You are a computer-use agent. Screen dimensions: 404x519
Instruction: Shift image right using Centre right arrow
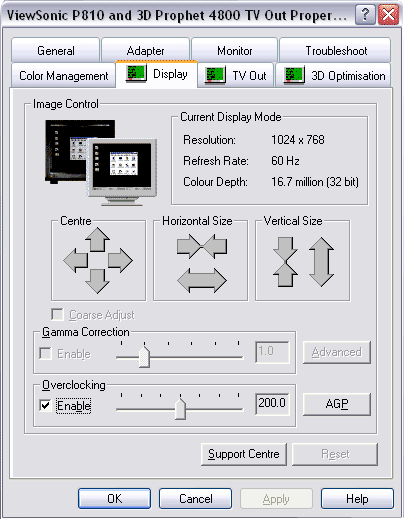point(120,260)
